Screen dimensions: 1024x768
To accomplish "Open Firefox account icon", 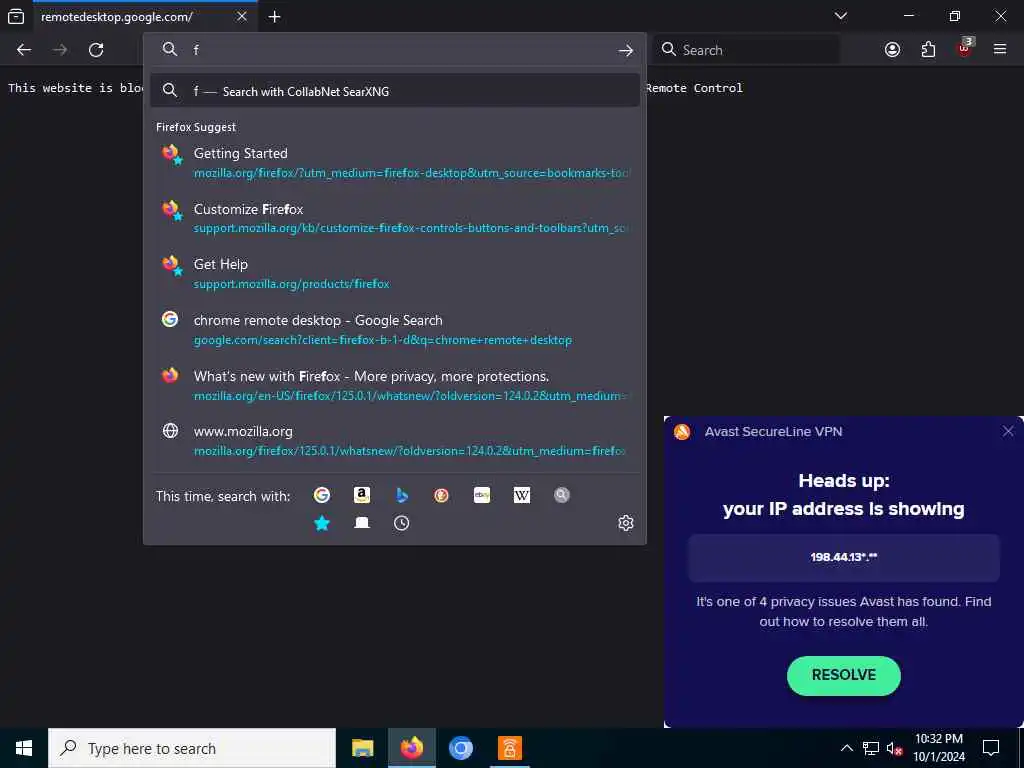I will click(x=892, y=50).
